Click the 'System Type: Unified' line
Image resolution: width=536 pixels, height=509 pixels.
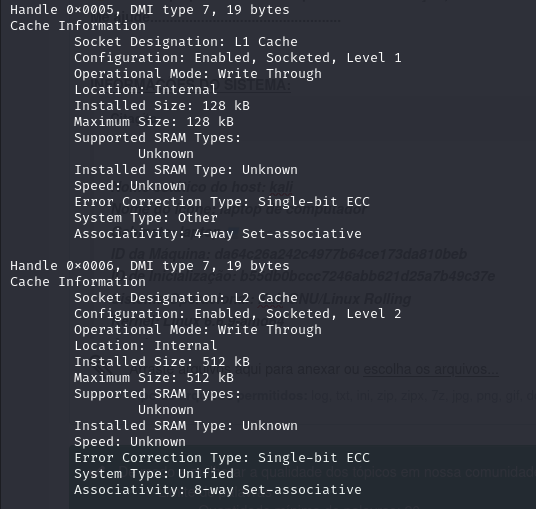tap(154, 474)
